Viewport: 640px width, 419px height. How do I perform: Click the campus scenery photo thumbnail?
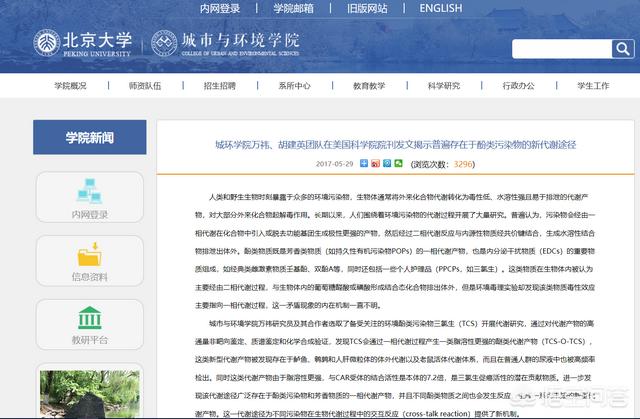90,394
